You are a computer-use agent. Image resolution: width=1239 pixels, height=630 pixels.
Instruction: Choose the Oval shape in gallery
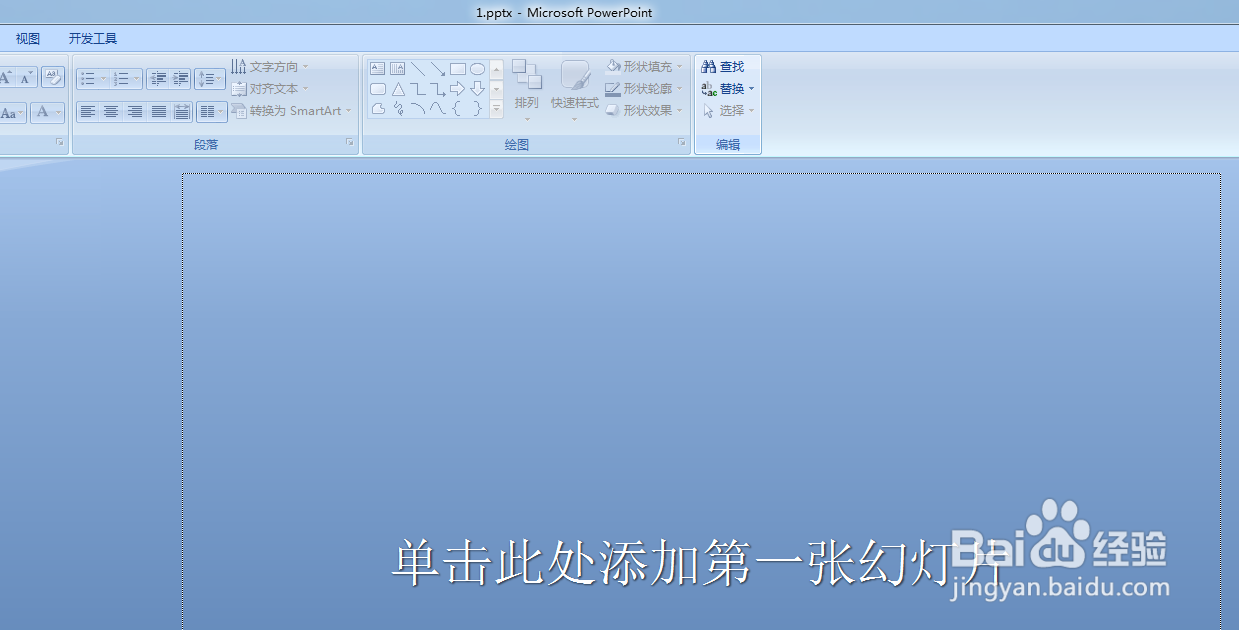pos(478,69)
